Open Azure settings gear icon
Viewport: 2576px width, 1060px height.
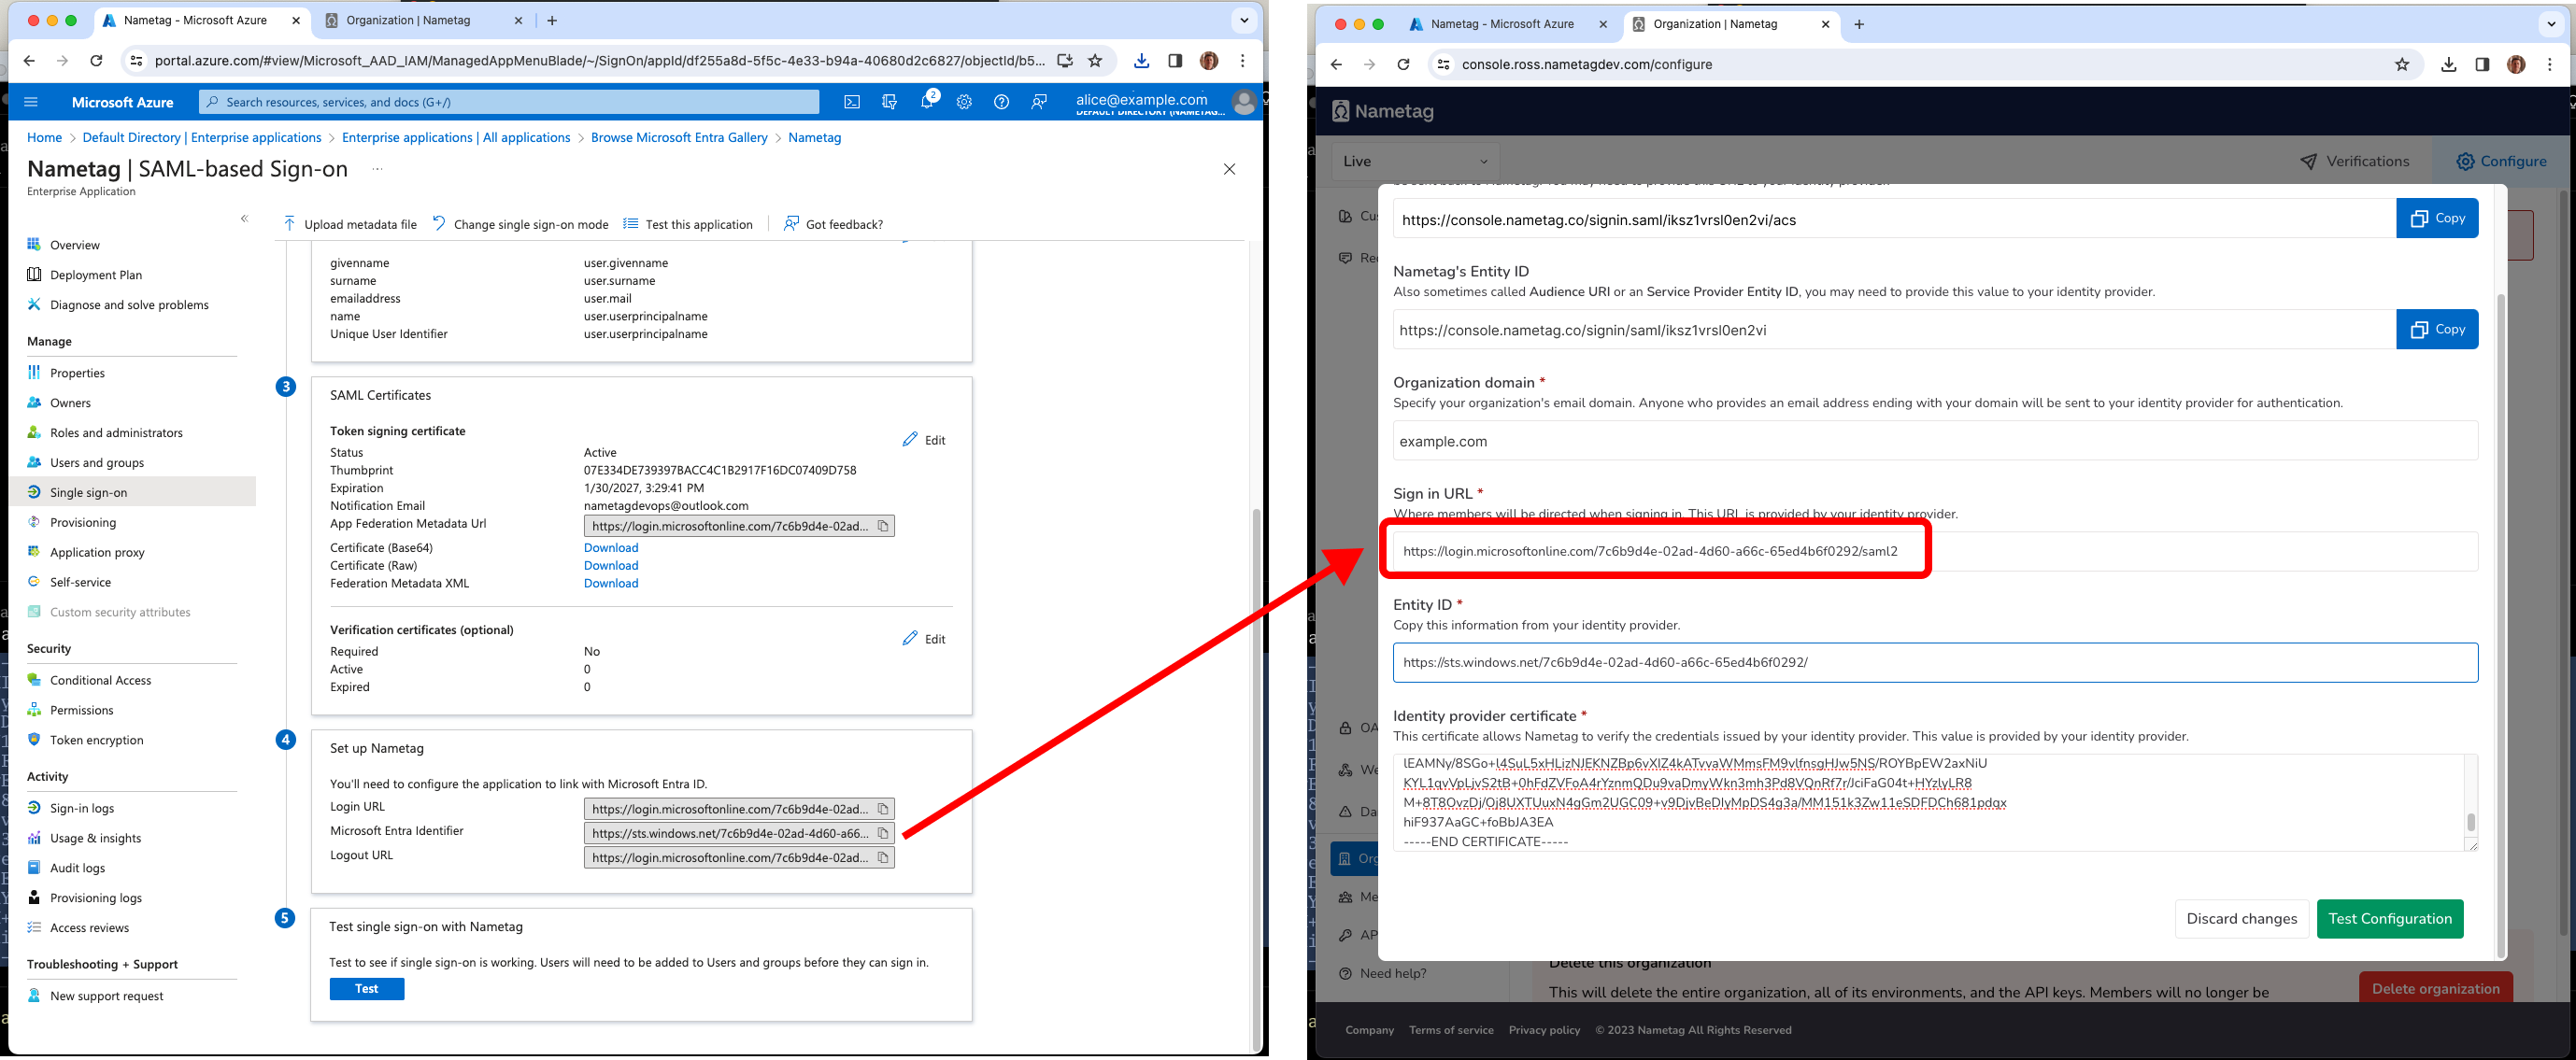[x=964, y=102]
